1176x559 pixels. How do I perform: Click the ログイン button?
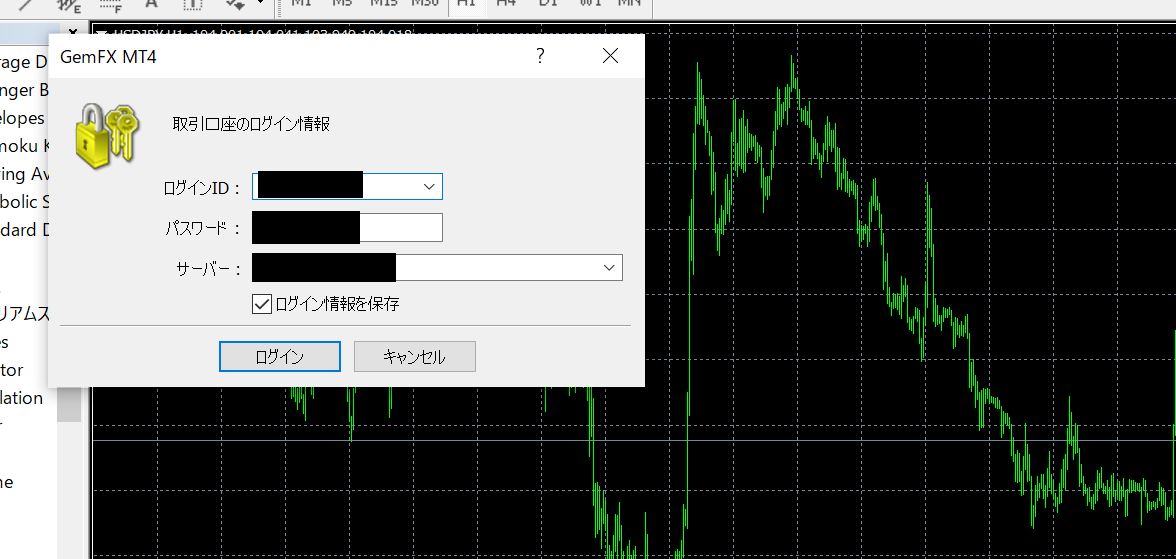(280, 356)
